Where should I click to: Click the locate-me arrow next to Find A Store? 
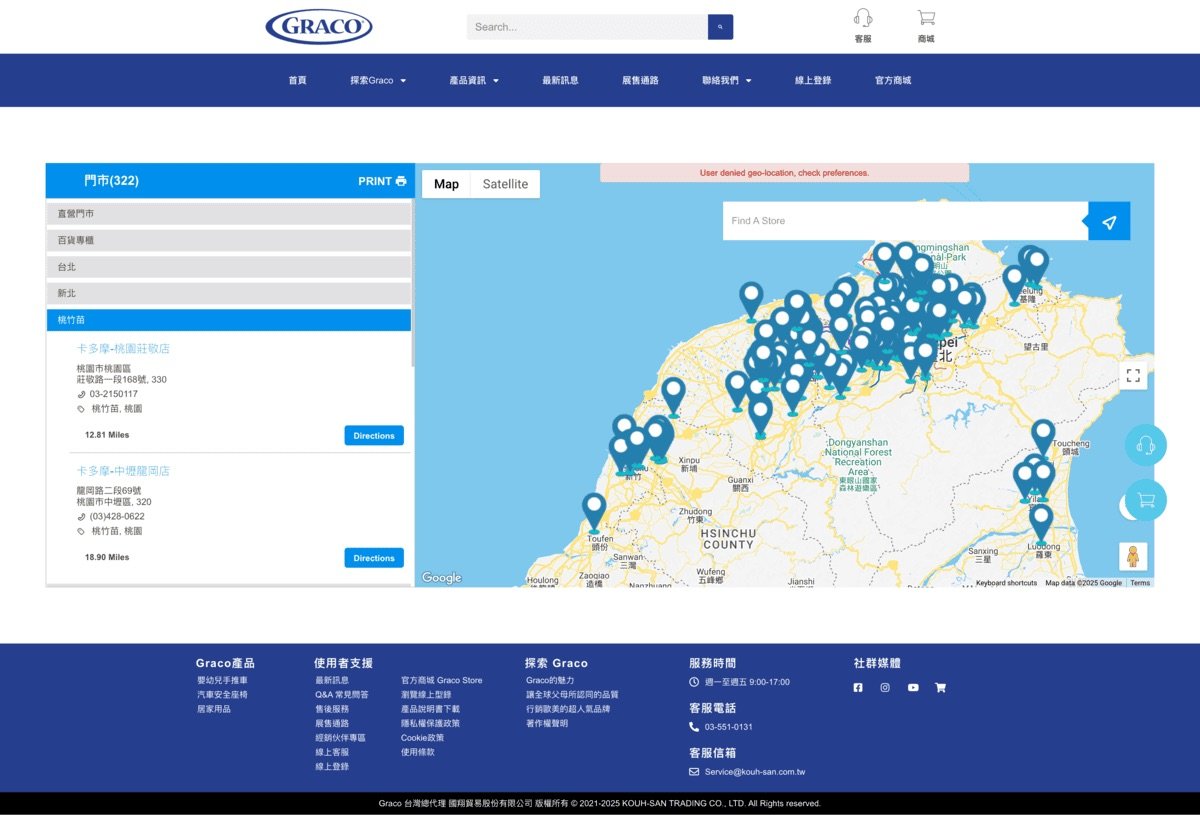tap(1109, 221)
